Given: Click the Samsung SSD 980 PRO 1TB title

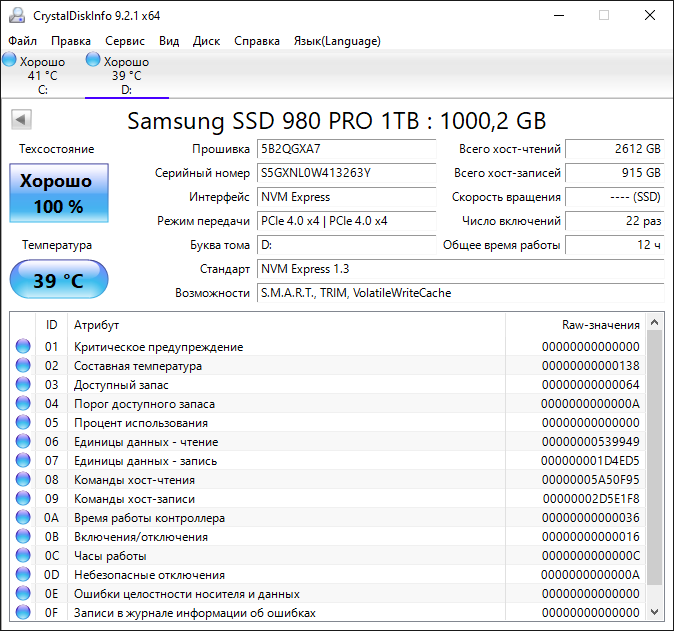Looking at the screenshot, I should (337, 121).
